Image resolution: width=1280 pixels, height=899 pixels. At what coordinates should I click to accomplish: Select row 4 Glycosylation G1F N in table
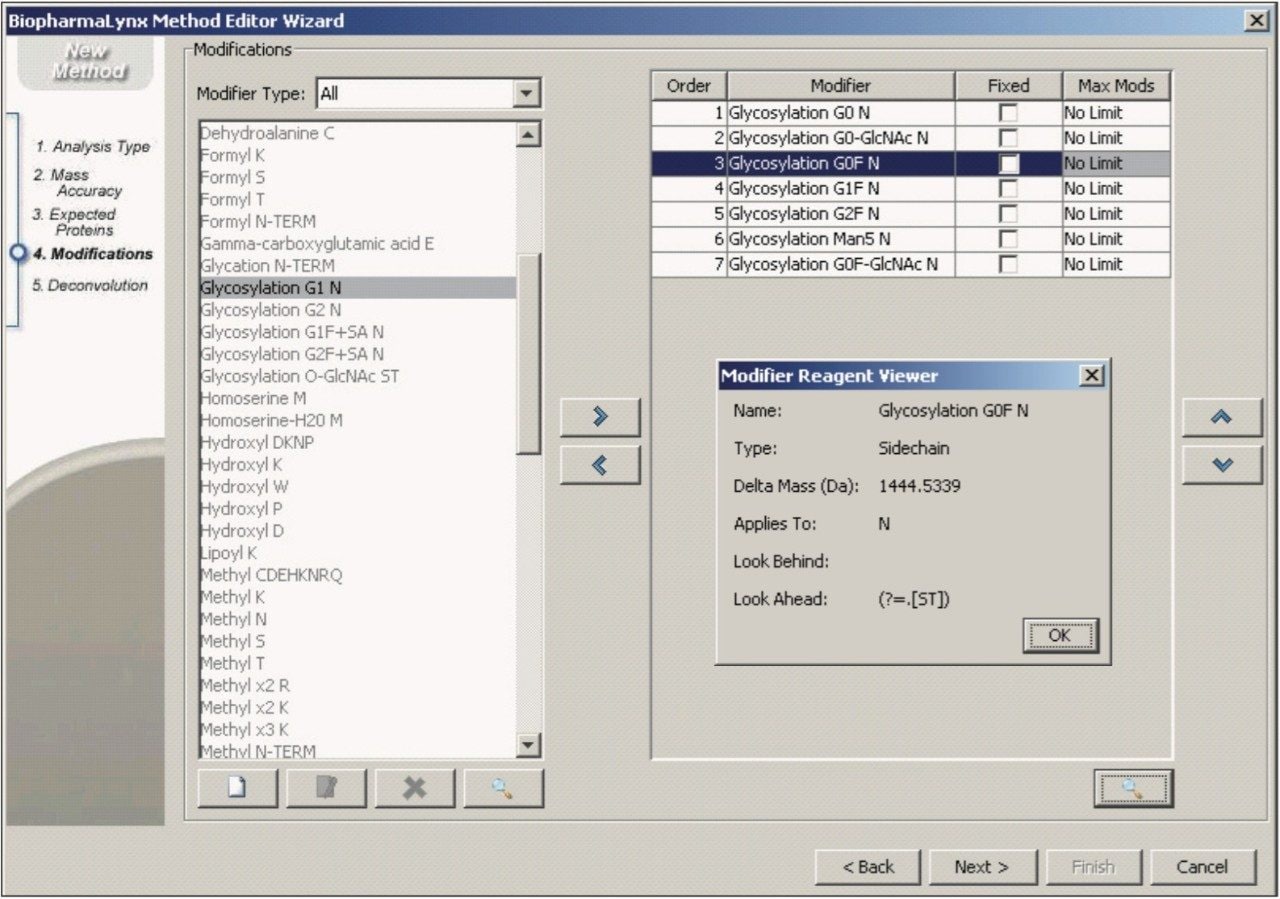click(x=911, y=188)
